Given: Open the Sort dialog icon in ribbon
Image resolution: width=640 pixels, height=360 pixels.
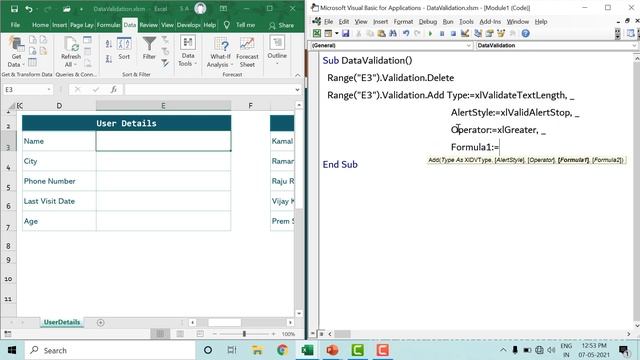Looking at the screenshot, I should (x=124, y=48).
